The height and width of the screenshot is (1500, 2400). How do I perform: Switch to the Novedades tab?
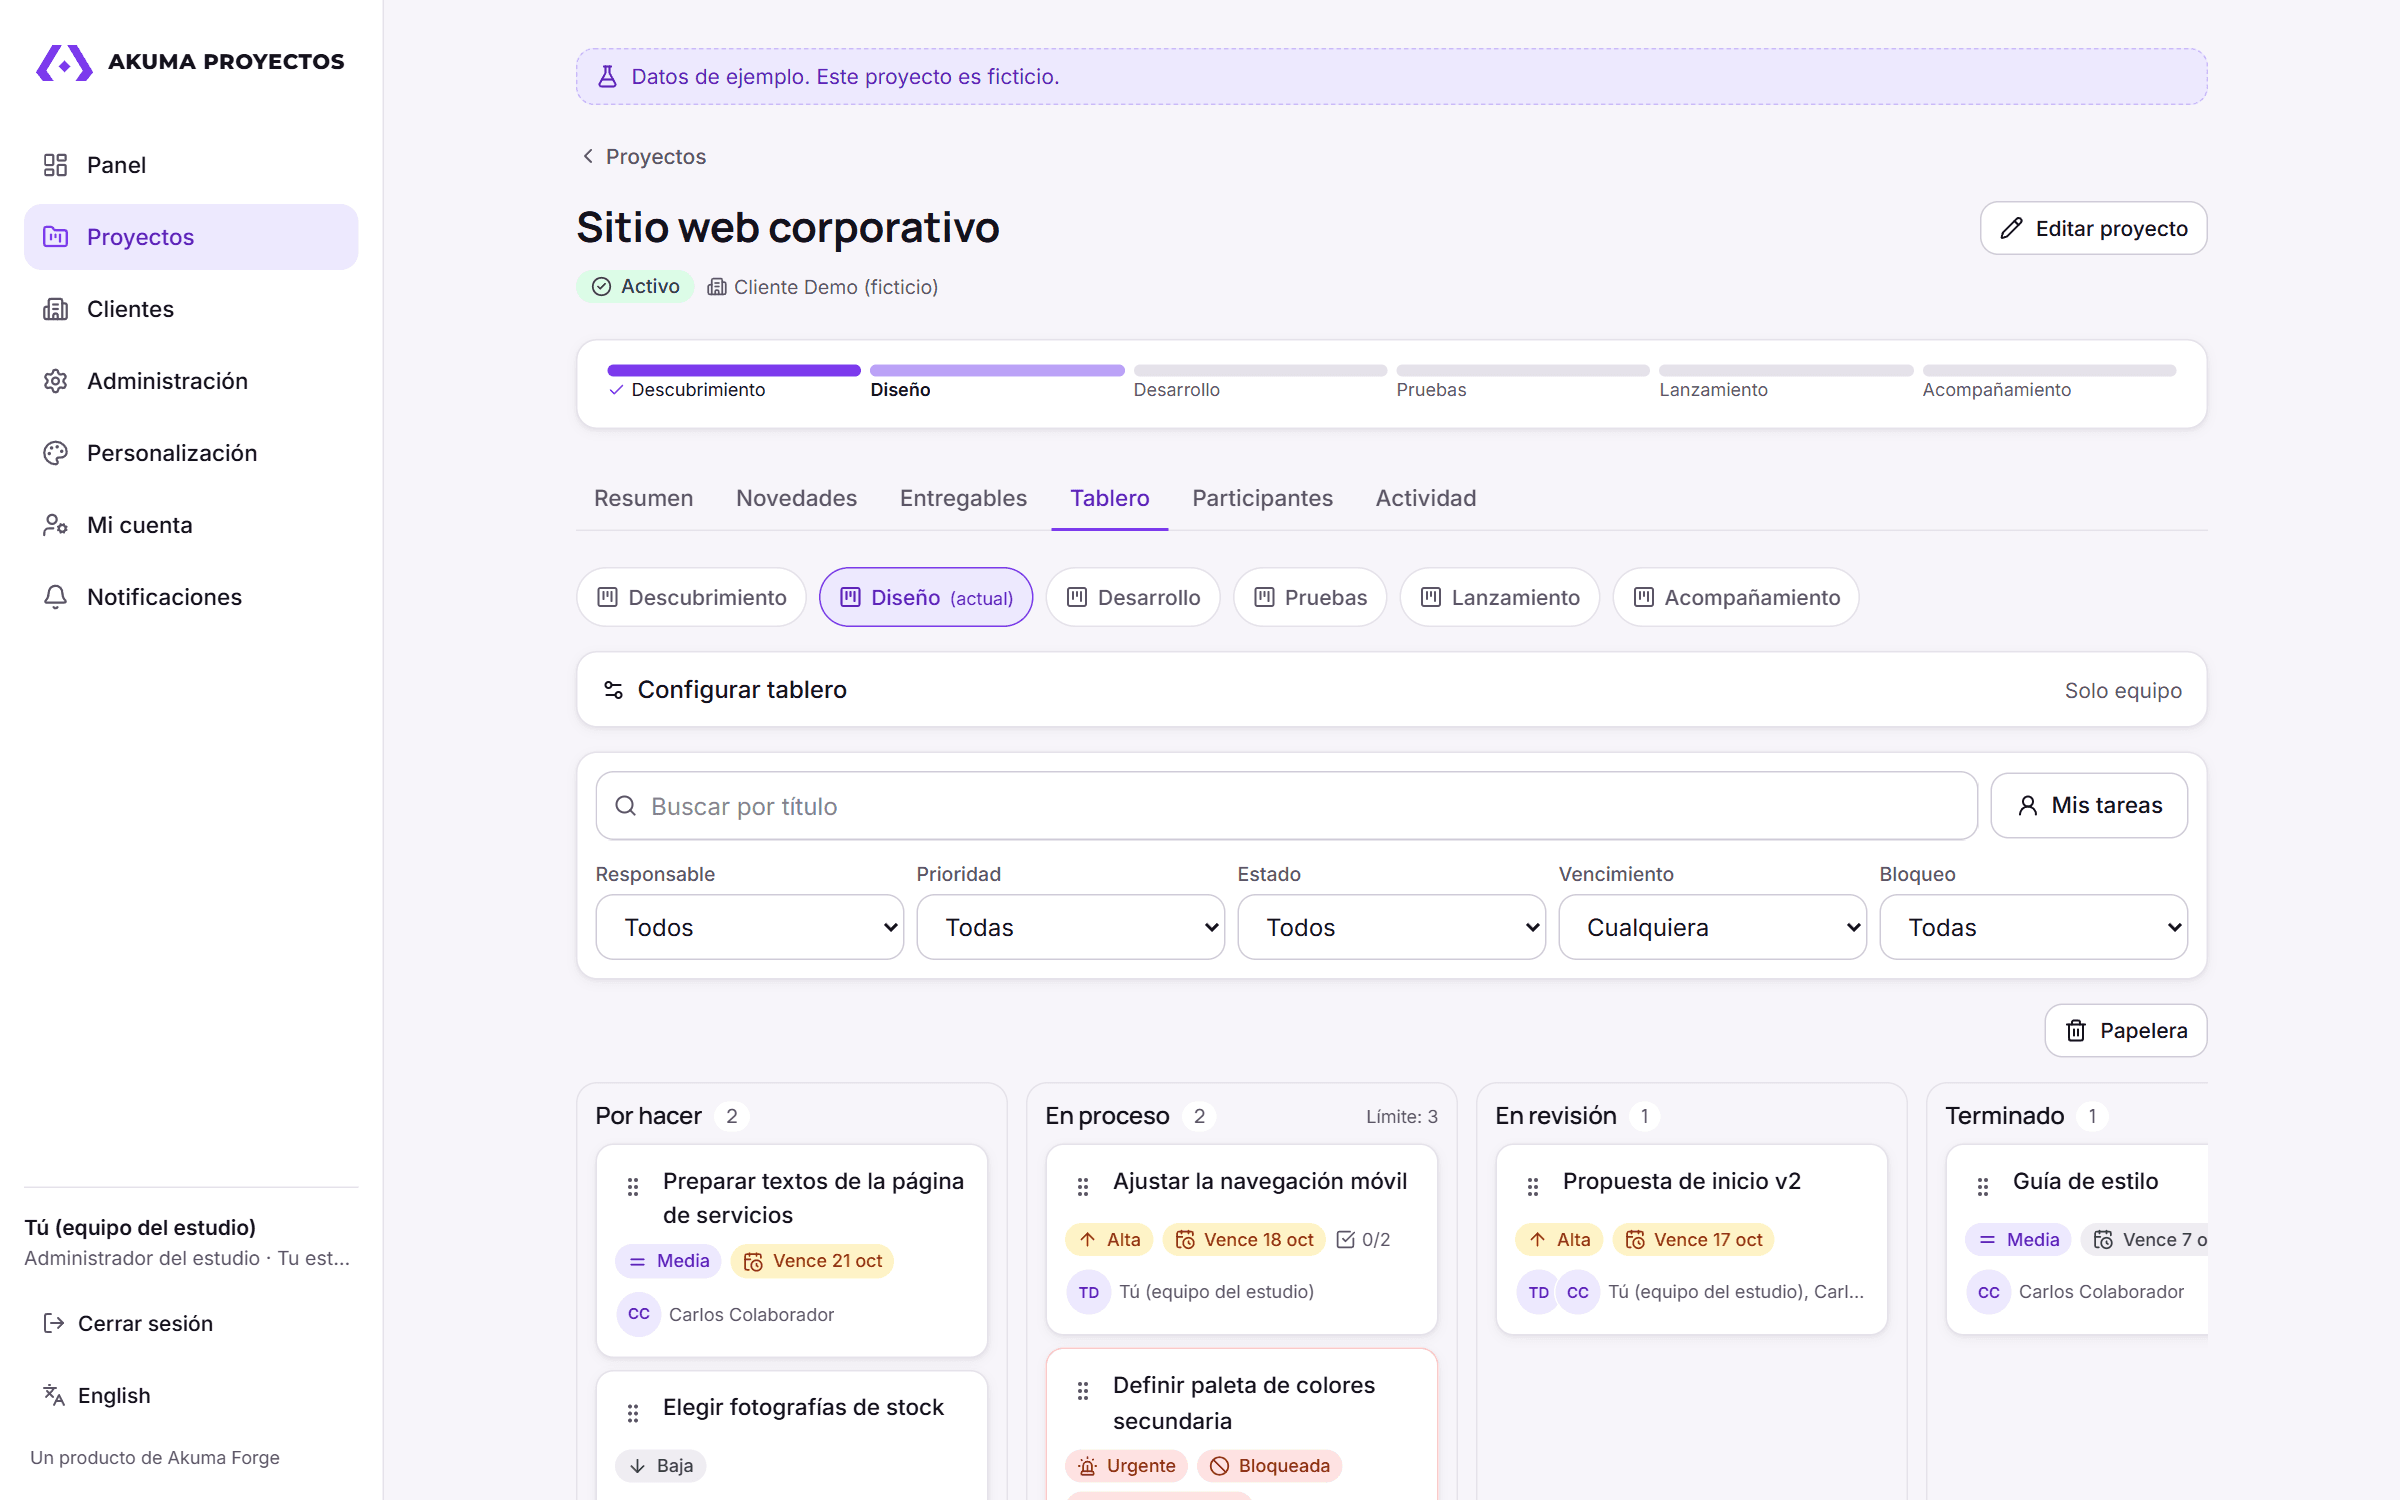796,498
